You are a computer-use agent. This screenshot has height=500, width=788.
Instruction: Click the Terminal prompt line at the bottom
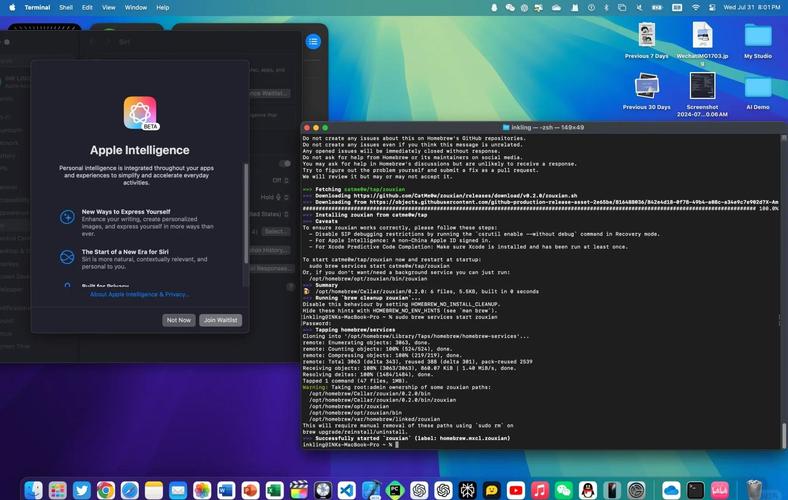[x=350, y=445]
